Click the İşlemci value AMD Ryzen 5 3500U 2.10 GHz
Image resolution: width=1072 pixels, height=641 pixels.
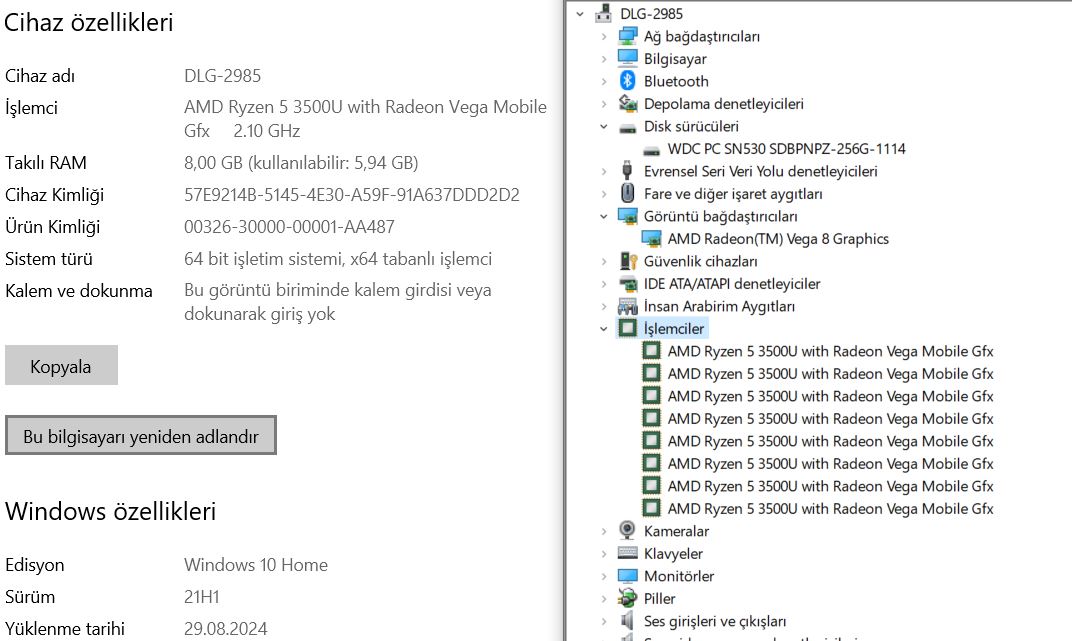365,119
